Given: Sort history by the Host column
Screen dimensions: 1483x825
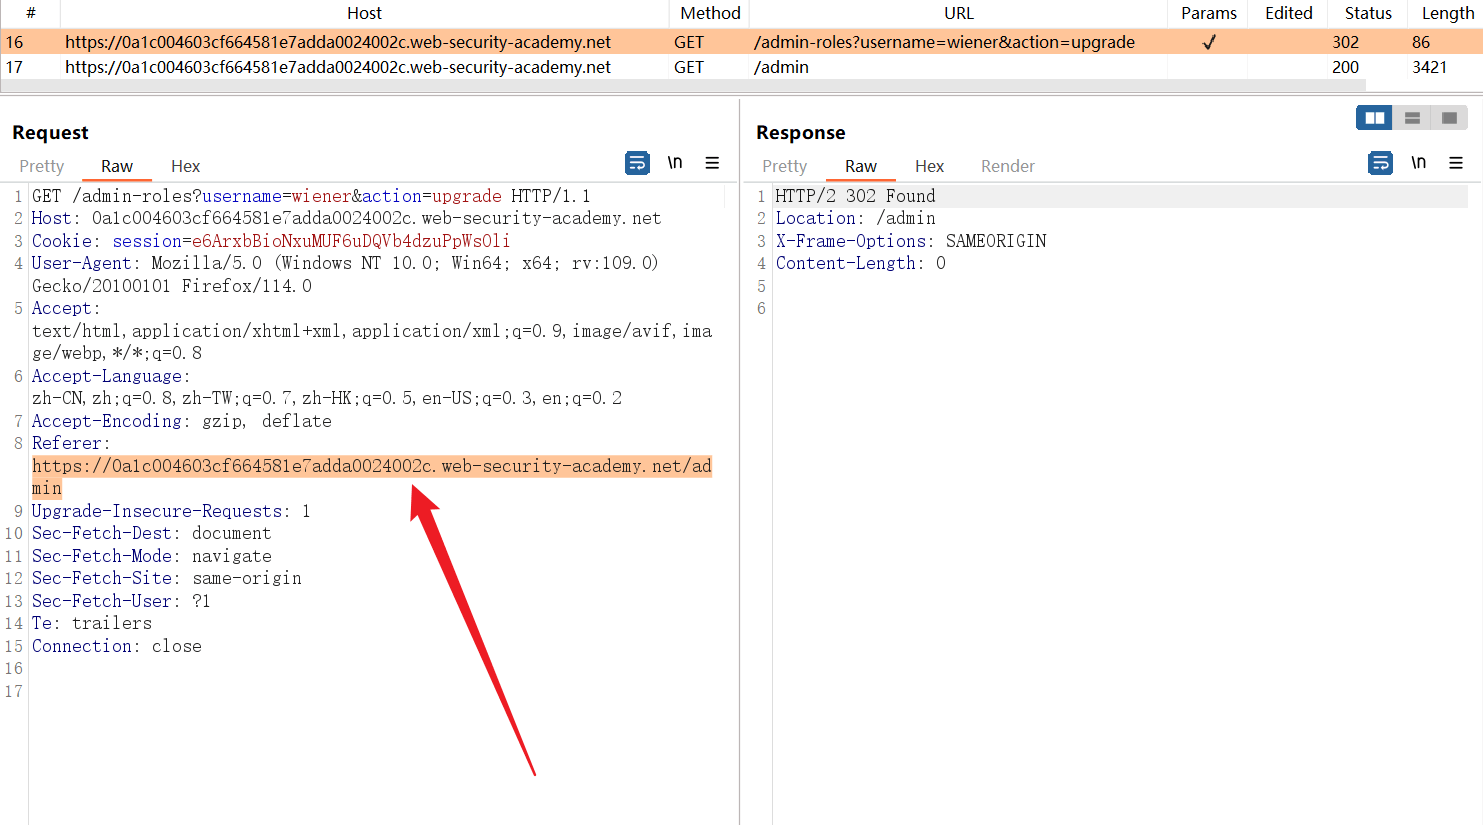Looking at the screenshot, I should pos(364,13).
